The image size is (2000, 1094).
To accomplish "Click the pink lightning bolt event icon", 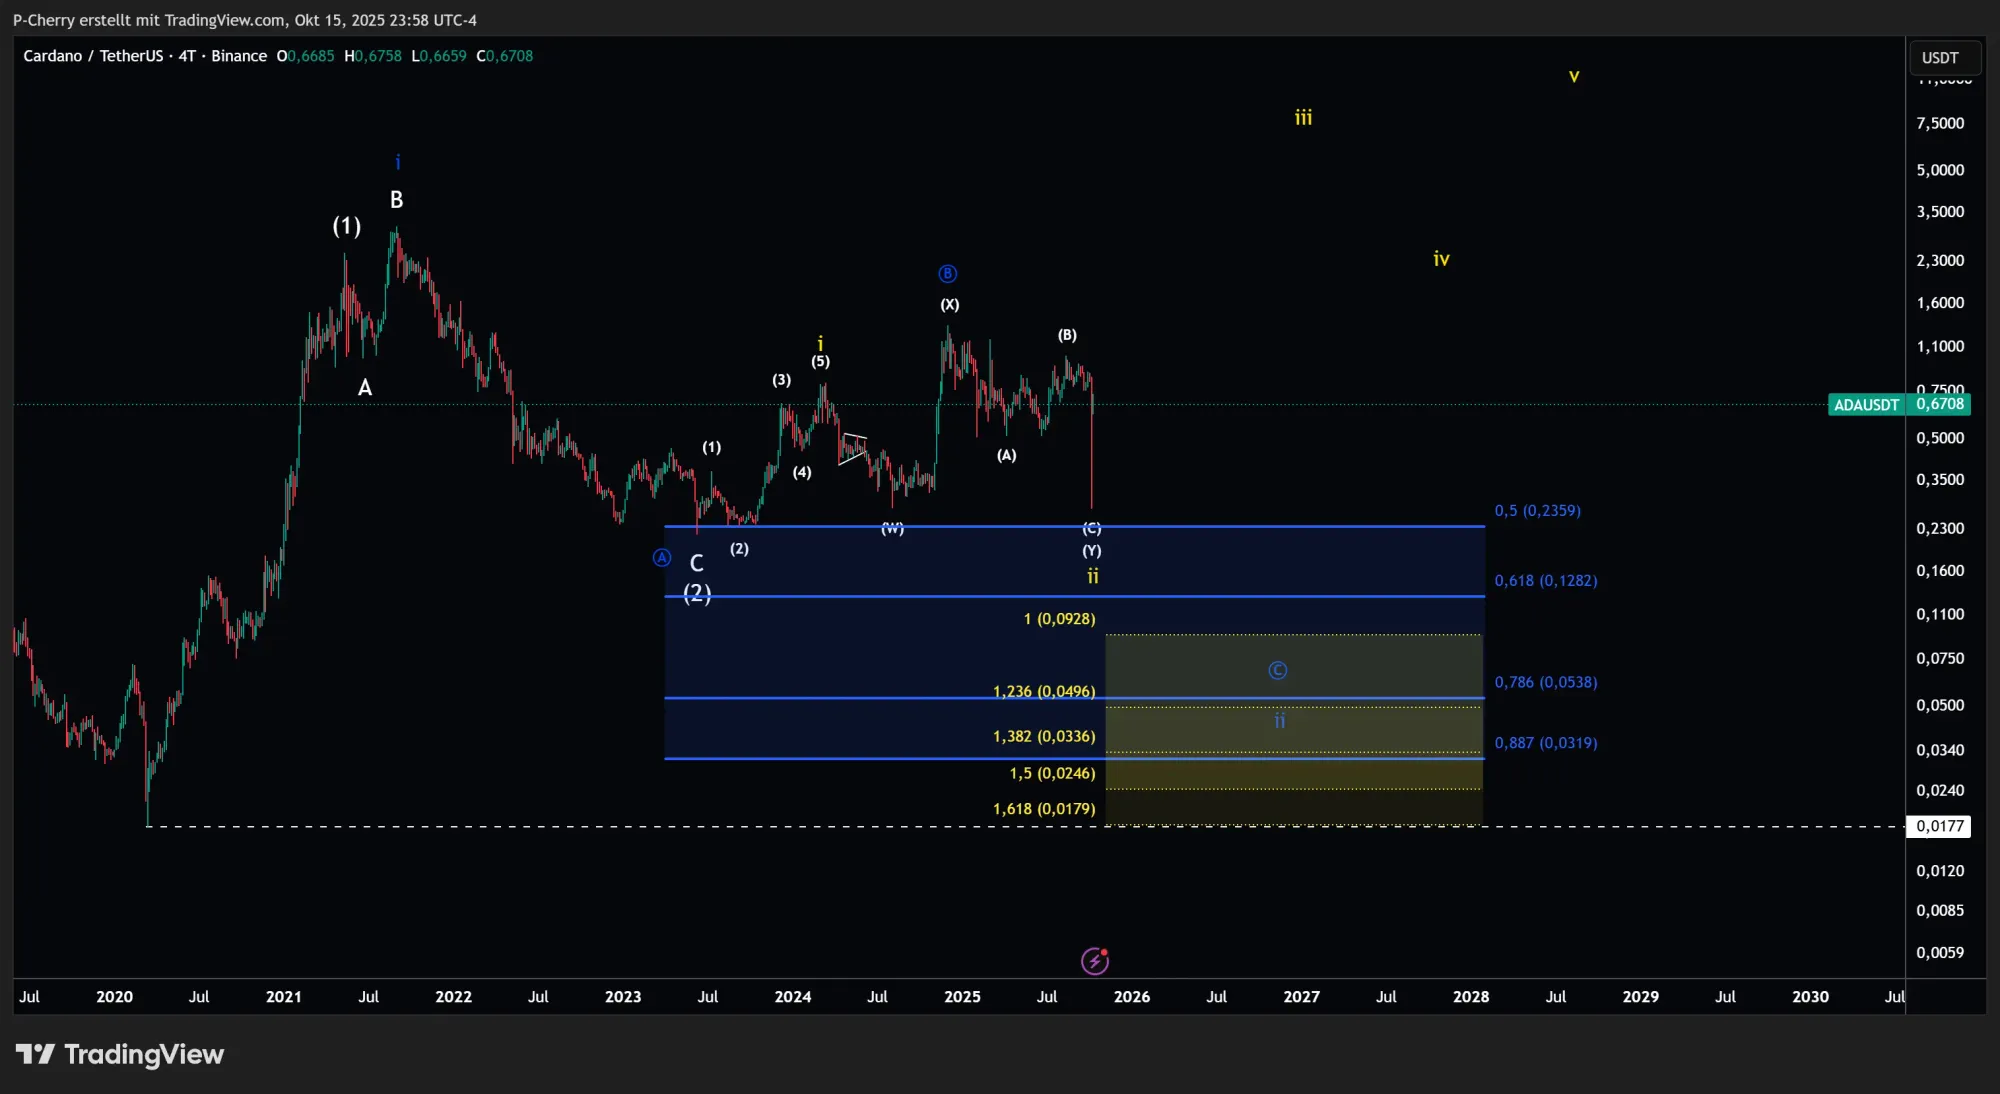I will point(1095,961).
